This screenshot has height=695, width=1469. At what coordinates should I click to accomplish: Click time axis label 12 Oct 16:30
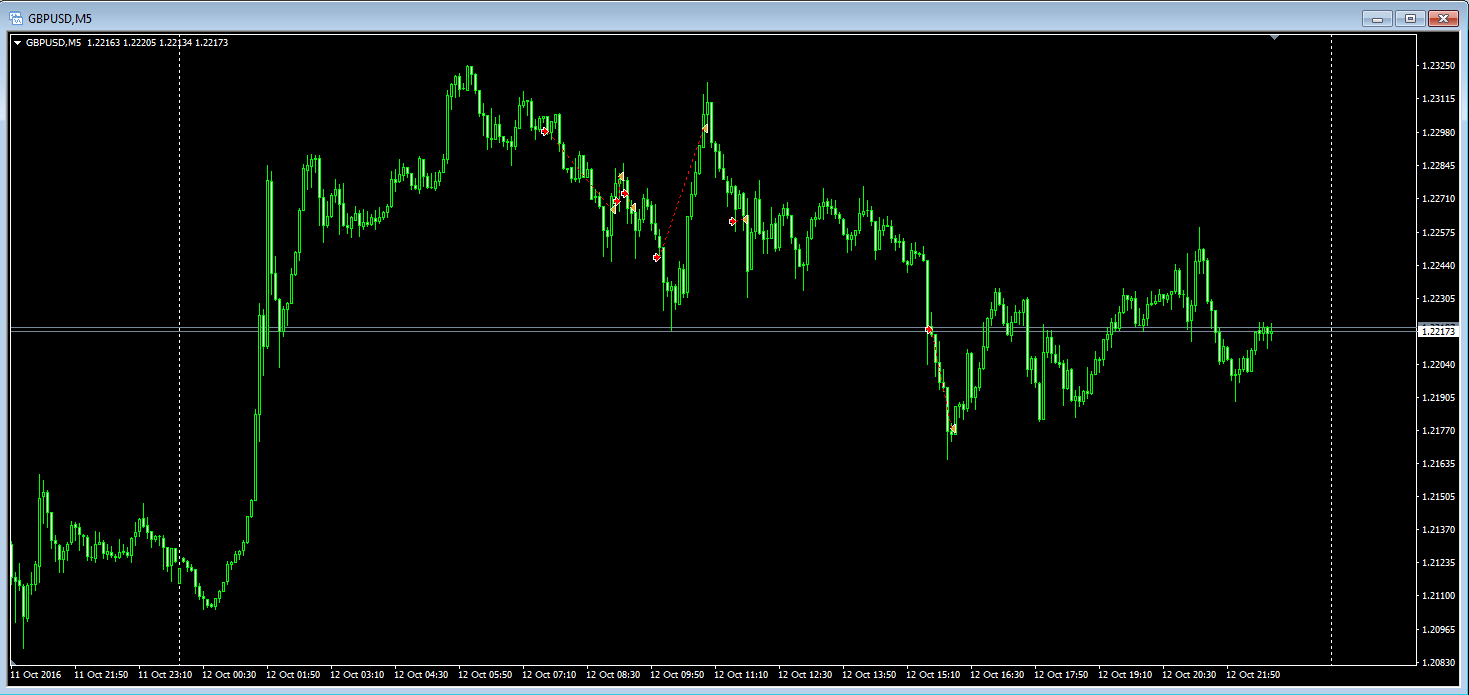coord(997,675)
